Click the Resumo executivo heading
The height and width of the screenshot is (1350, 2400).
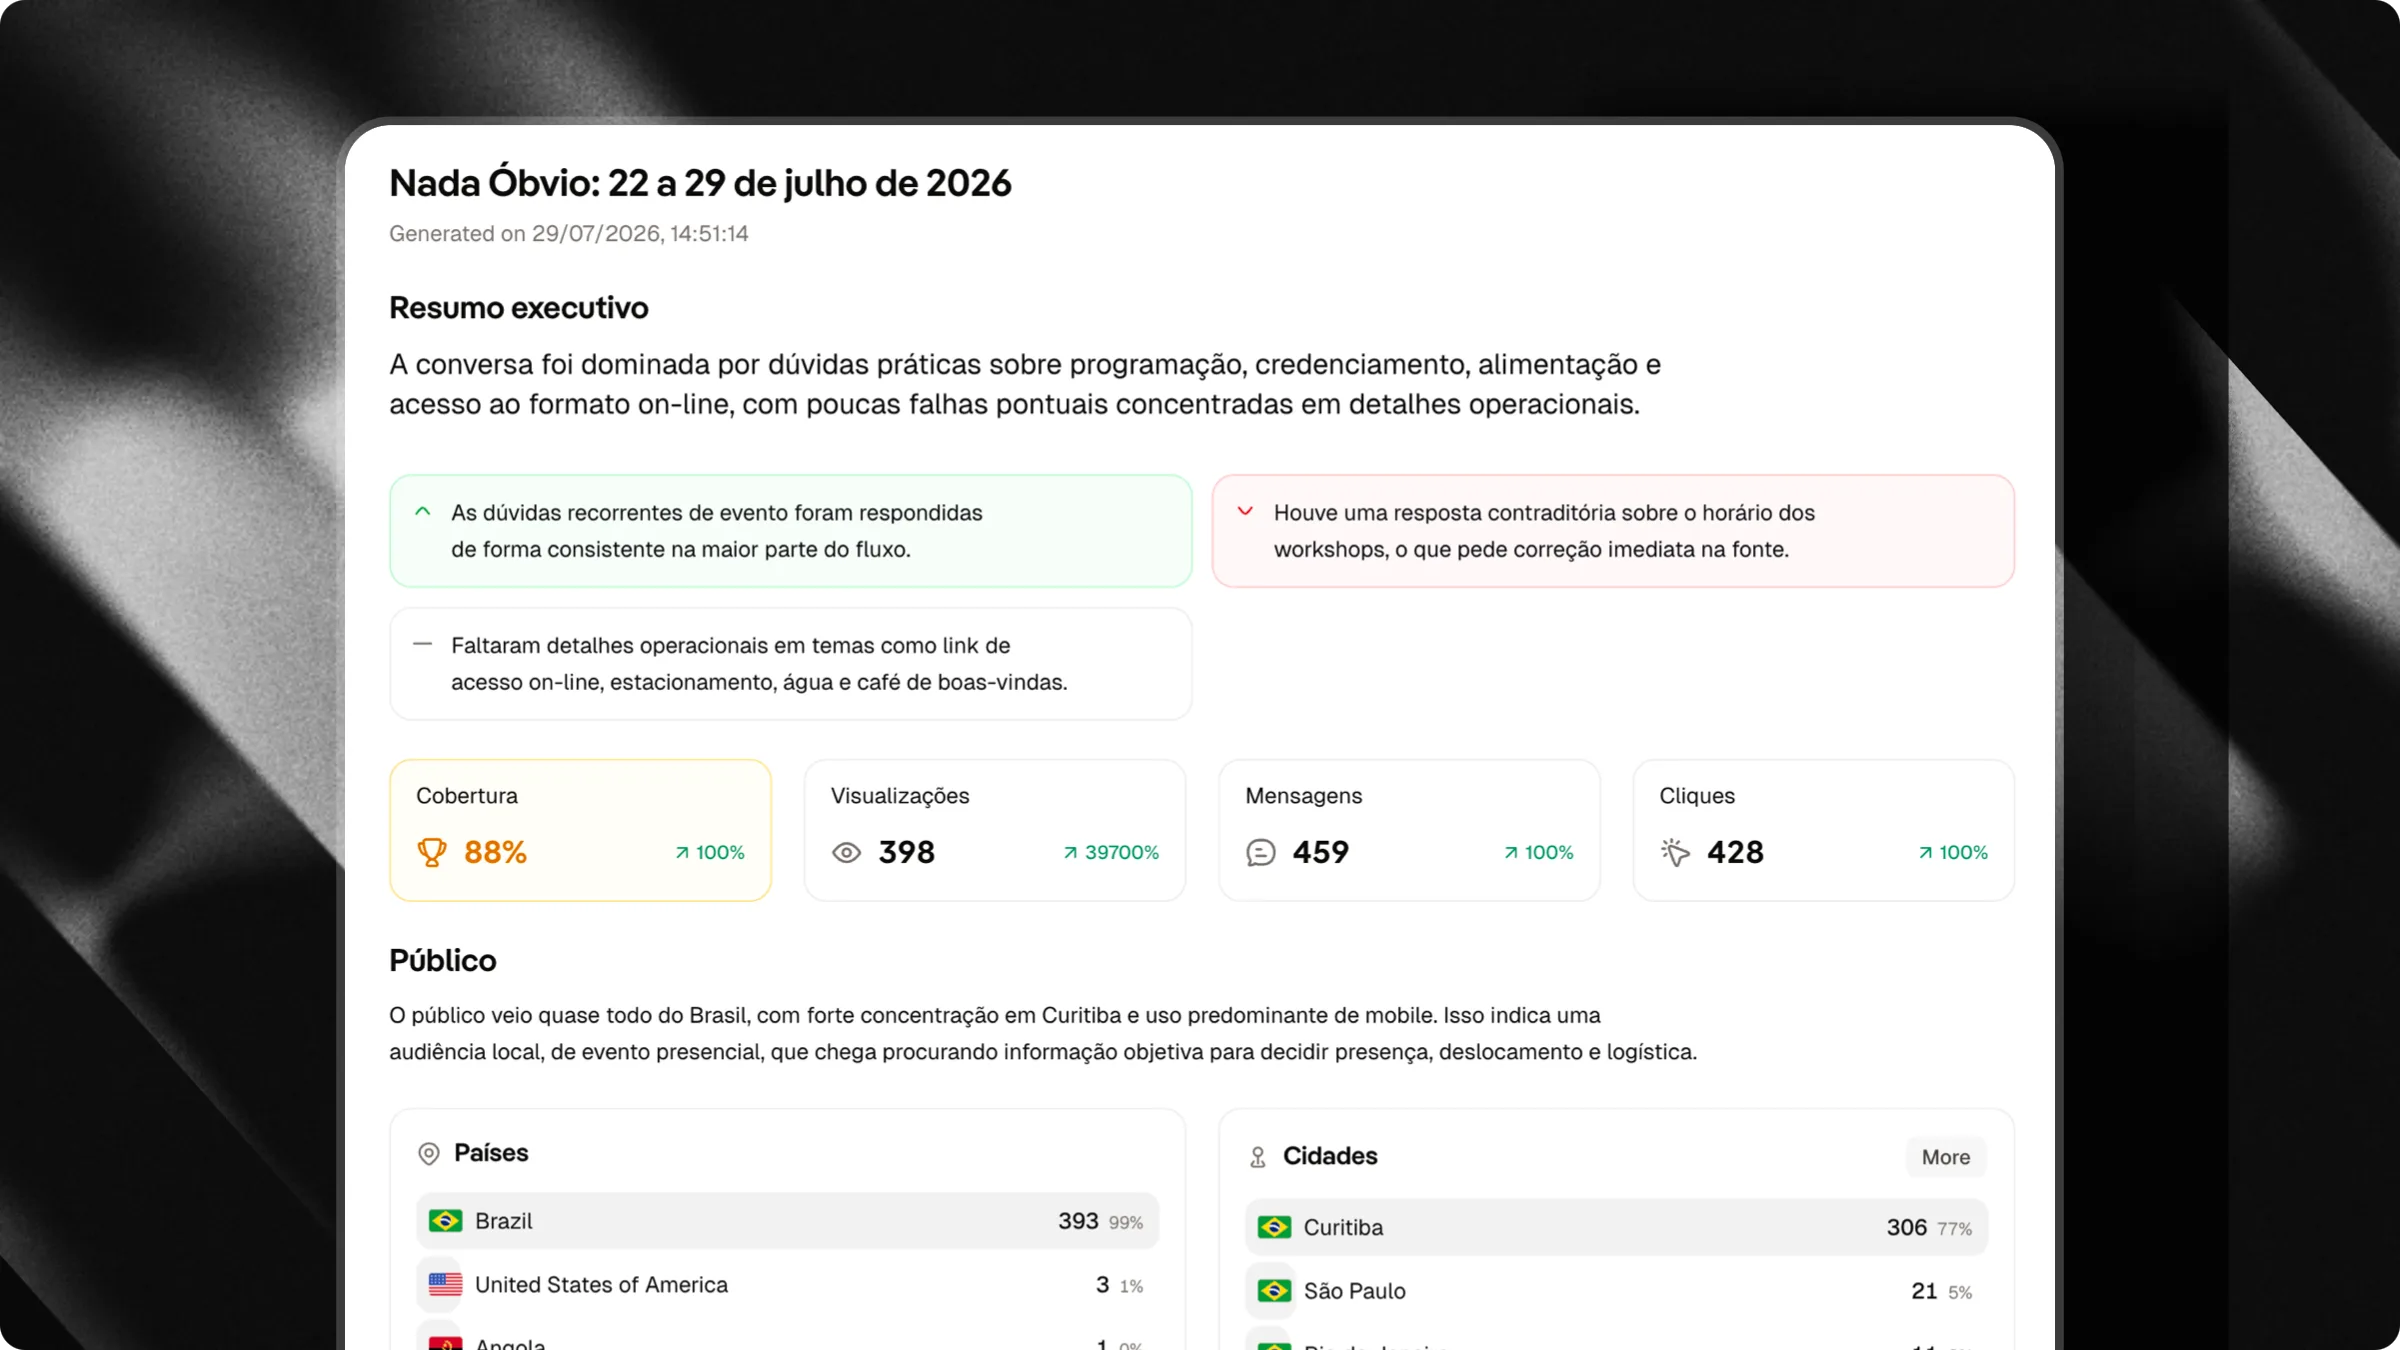[x=518, y=308]
